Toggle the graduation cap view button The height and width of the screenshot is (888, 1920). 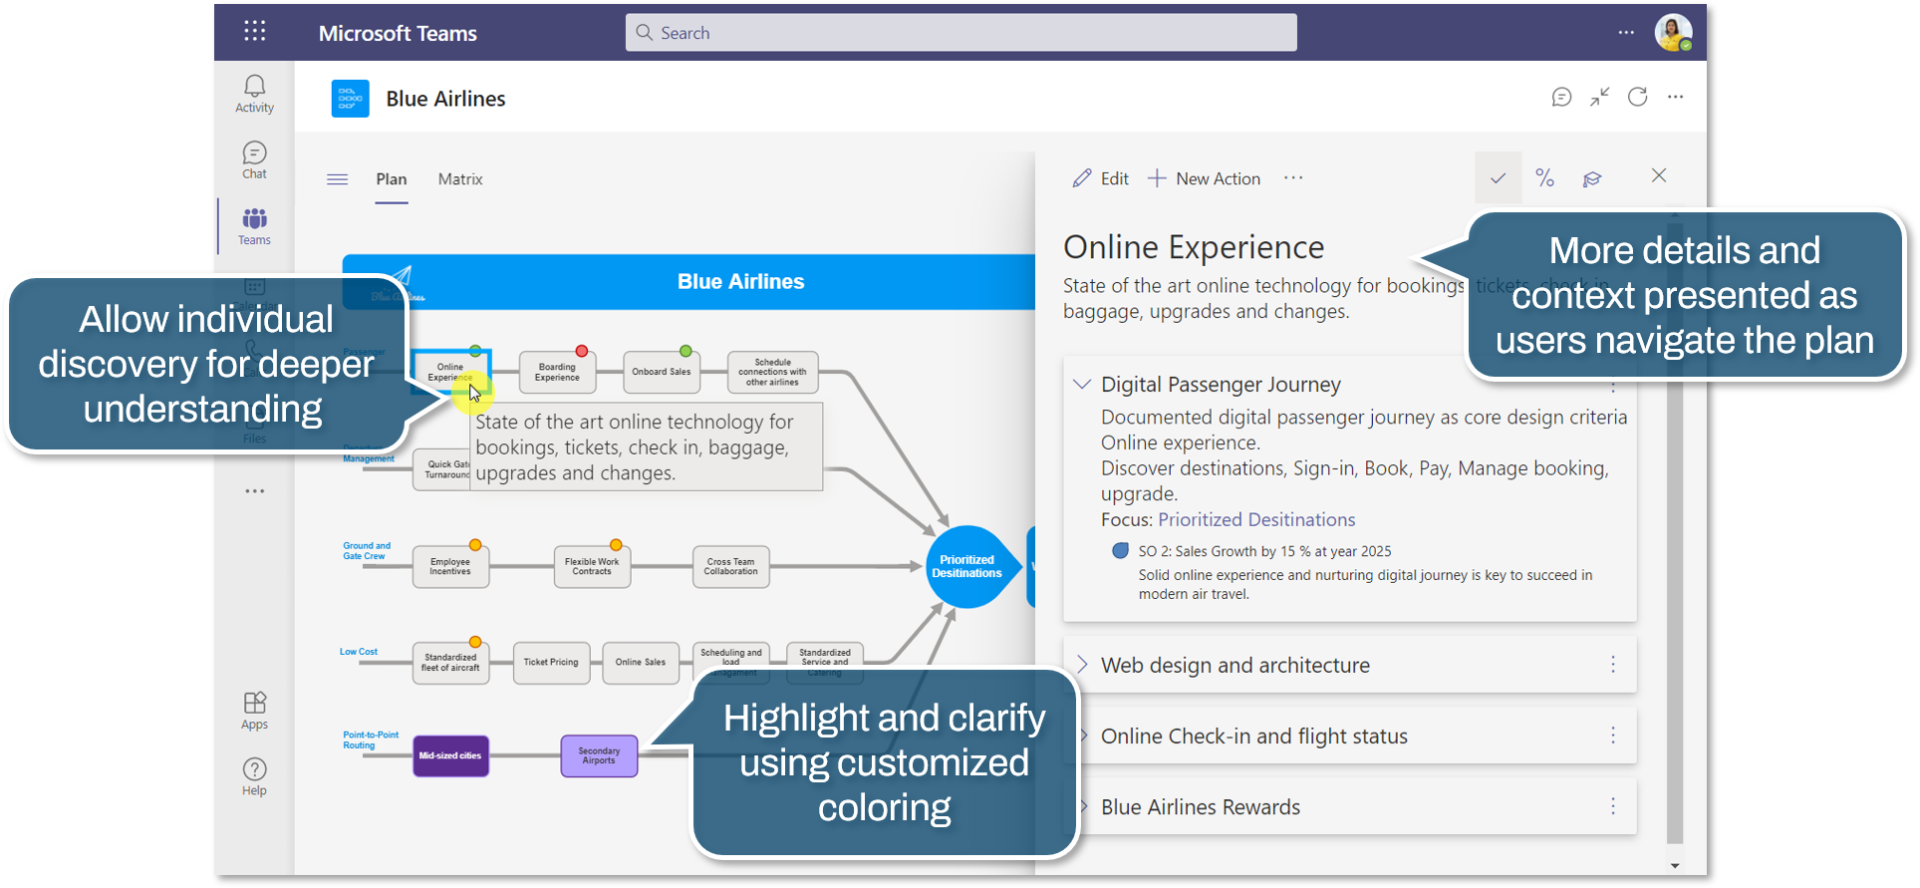coord(1592,179)
